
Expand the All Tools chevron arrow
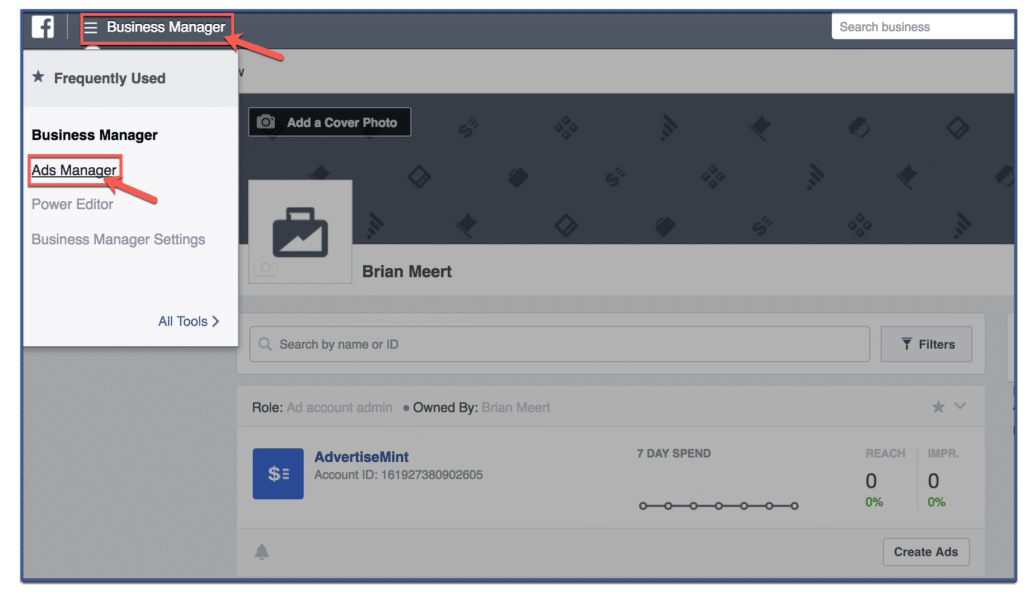click(x=216, y=321)
